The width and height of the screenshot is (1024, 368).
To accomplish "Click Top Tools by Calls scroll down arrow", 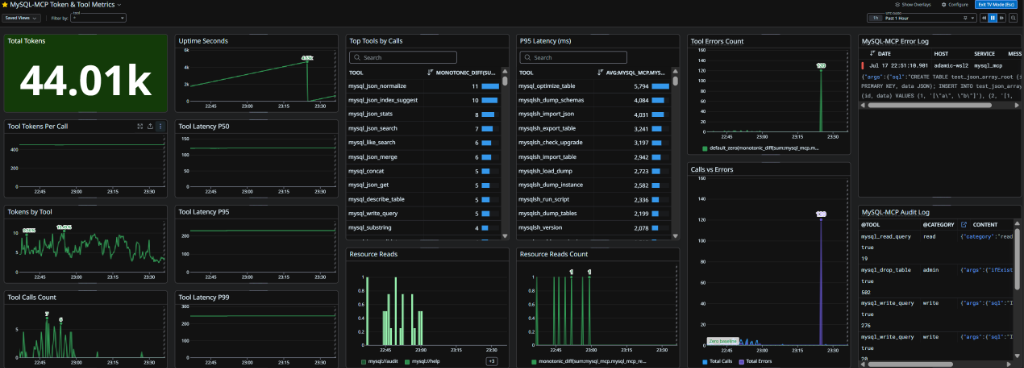I will [x=504, y=236].
